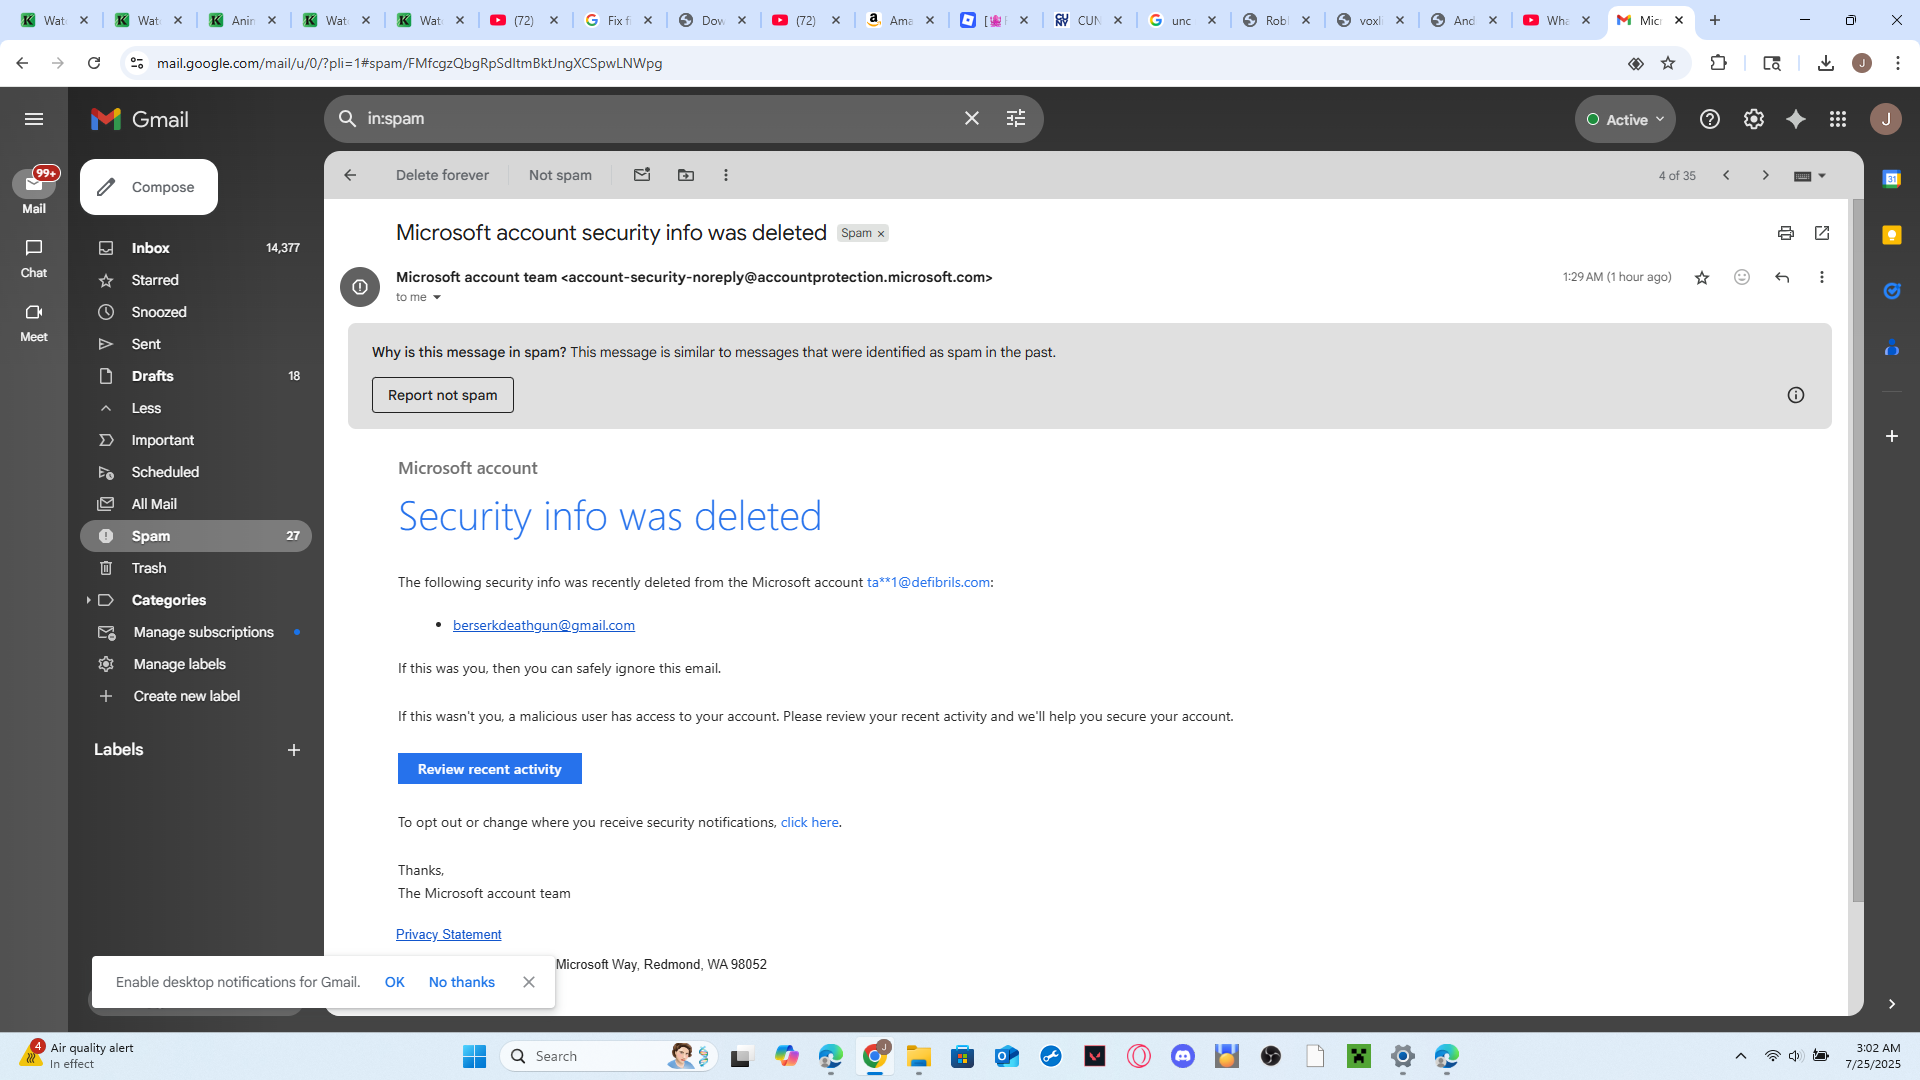Open Google apps grid

pyautogui.click(x=1838, y=119)
